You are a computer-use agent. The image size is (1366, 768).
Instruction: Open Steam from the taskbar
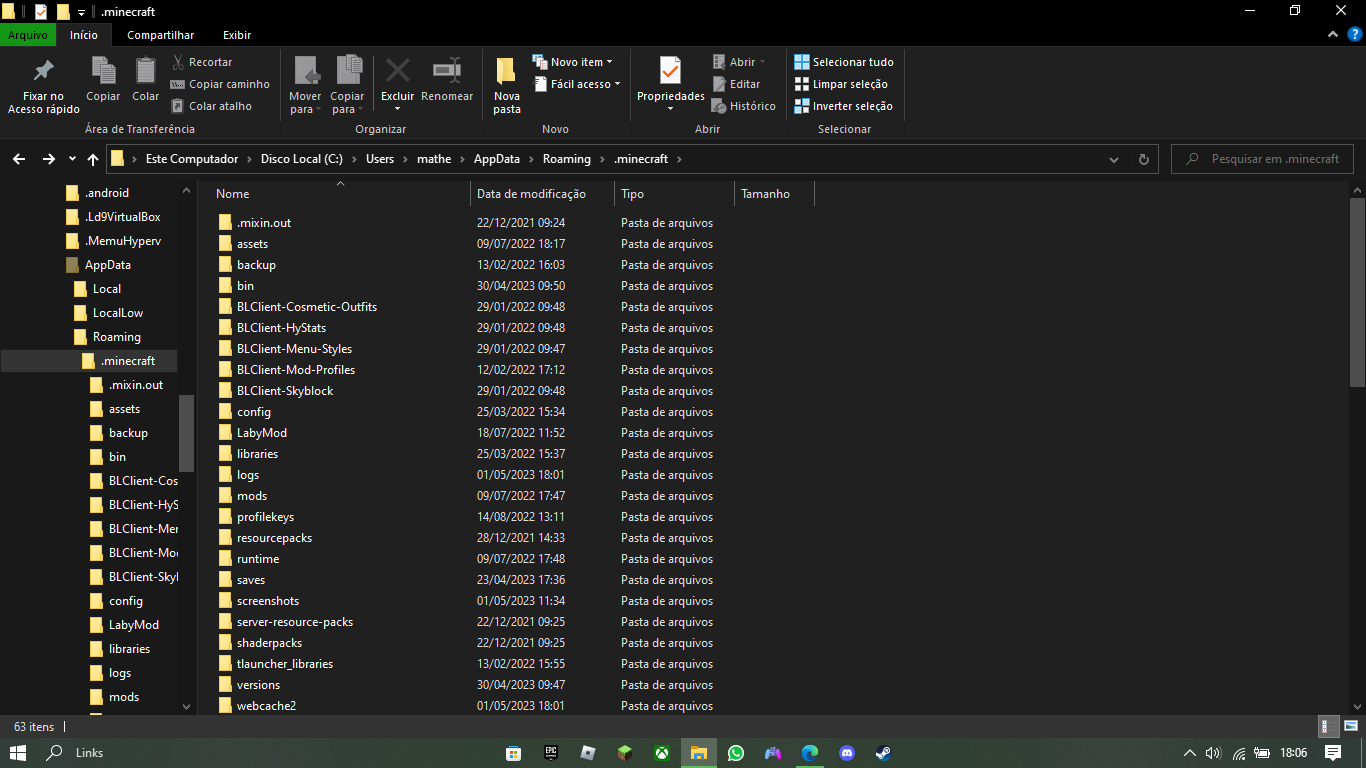883,753
